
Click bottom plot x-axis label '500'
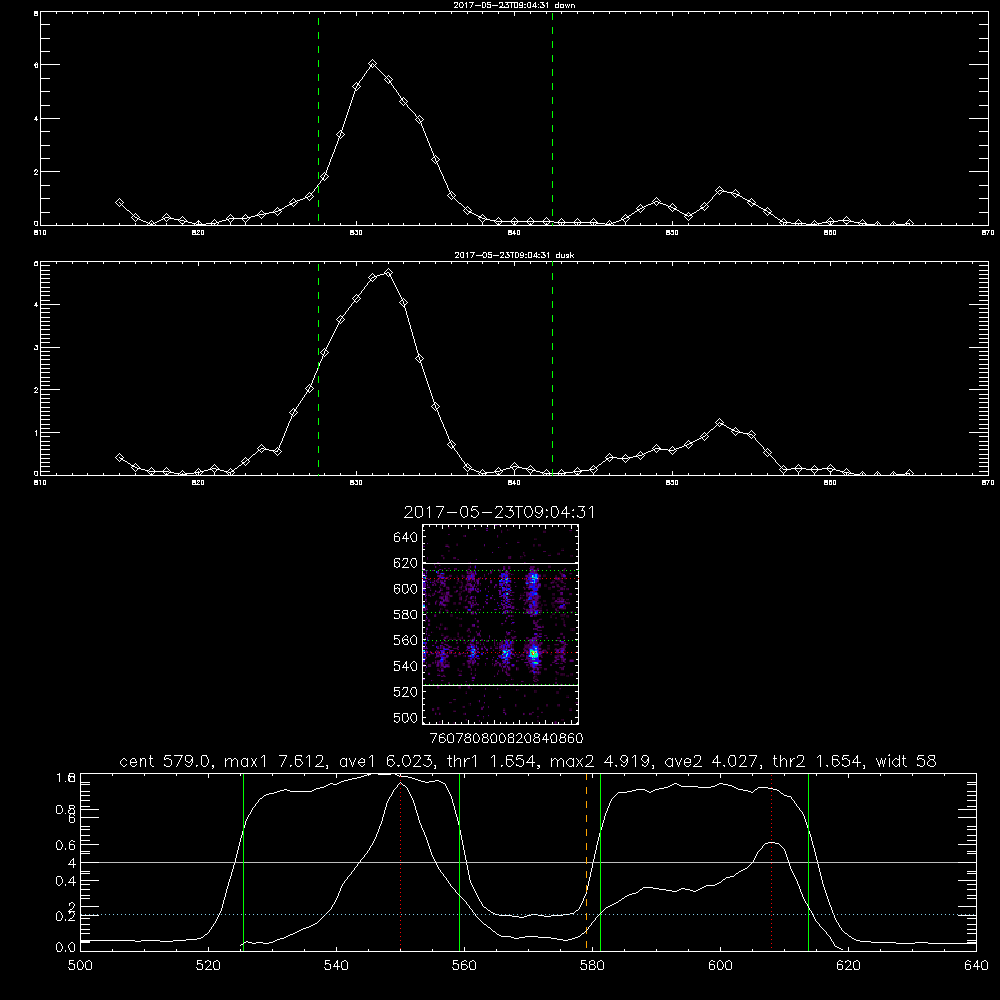click(x=80, y=966)
